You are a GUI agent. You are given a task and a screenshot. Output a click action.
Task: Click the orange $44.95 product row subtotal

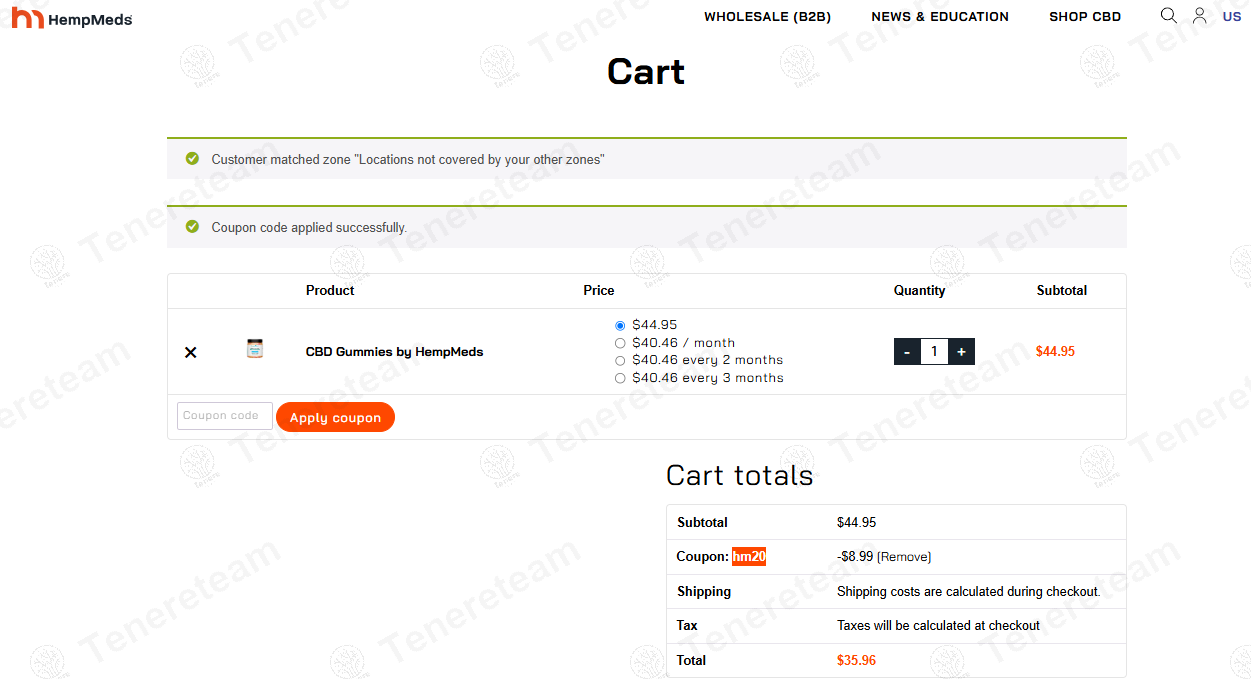pyautogui.click(x=1055, y=352)
